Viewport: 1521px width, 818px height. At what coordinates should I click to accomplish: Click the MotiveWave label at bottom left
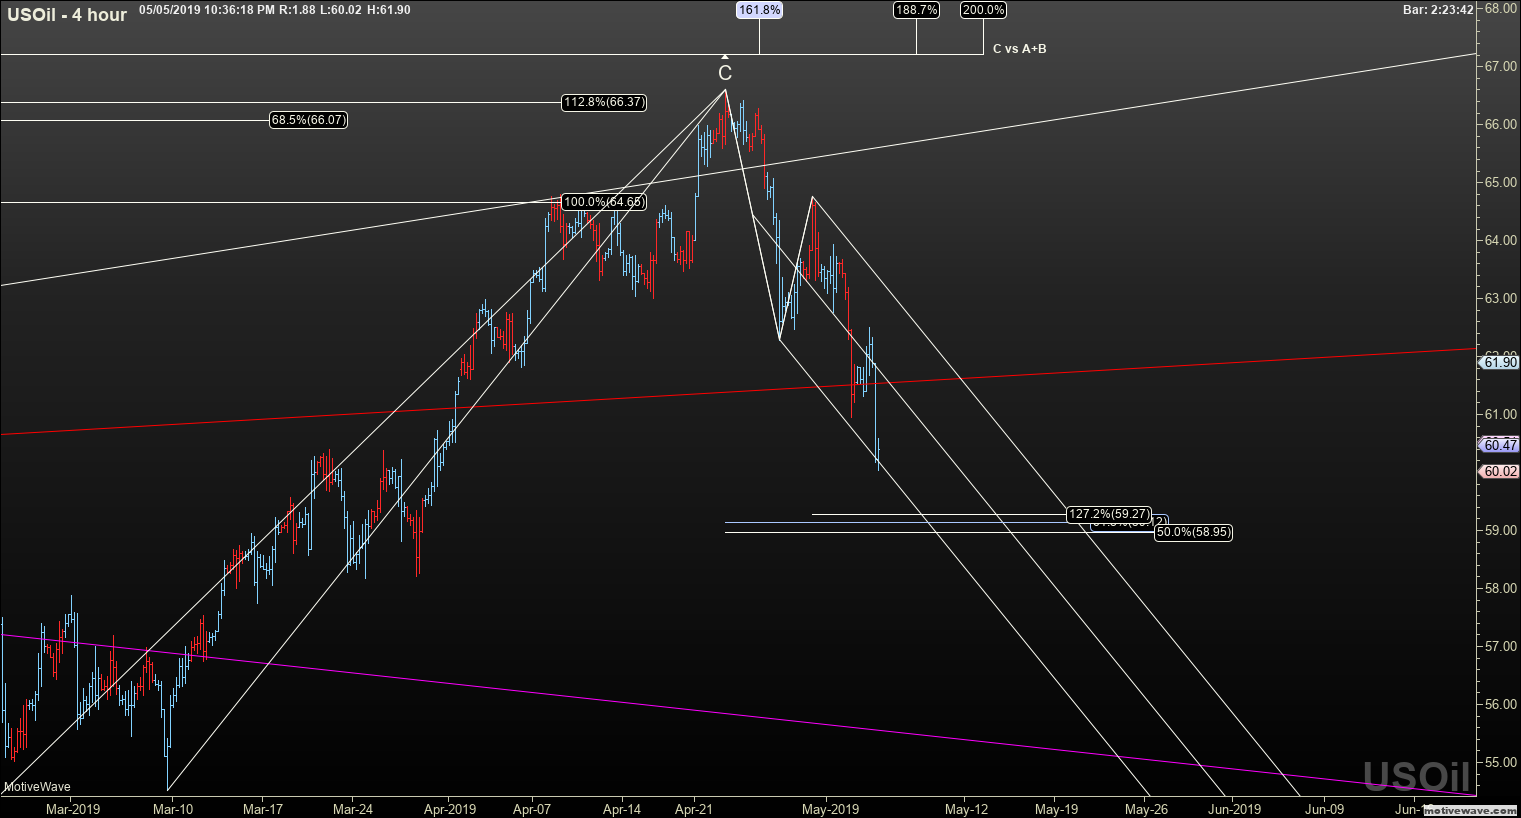pos(37,787)
